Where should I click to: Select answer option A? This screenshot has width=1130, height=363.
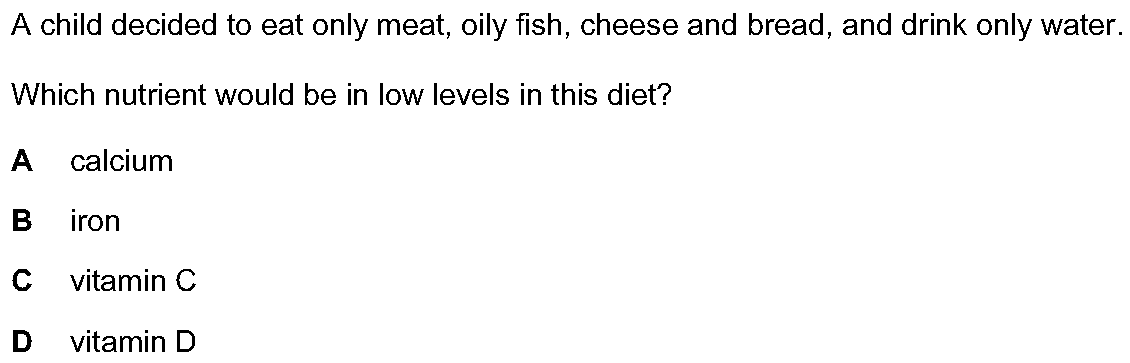pos(22,162)
